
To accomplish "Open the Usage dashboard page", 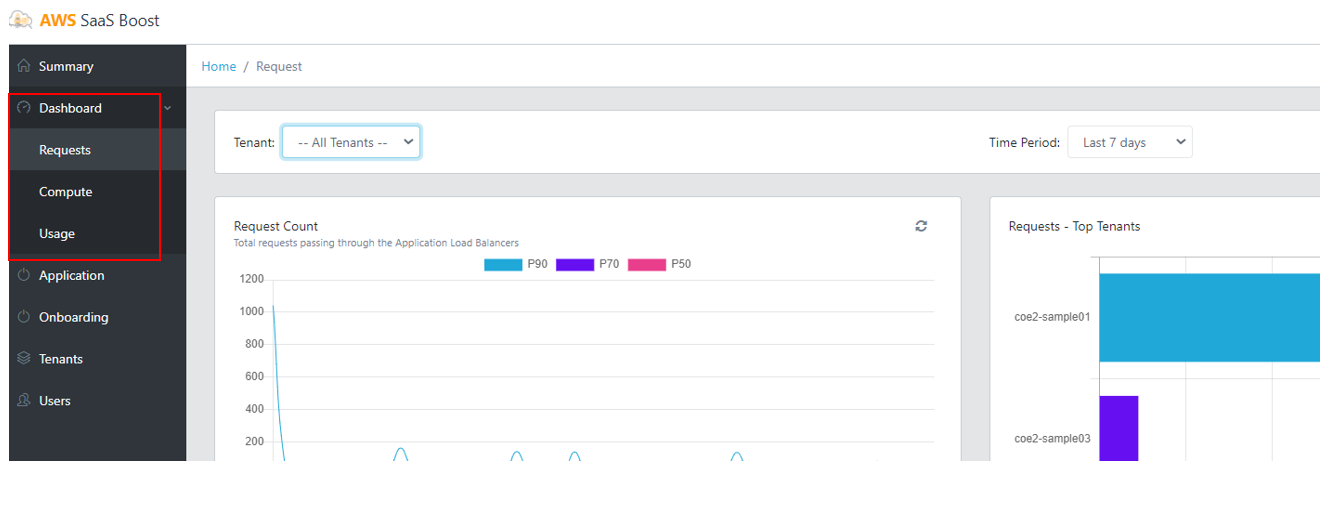I will coord(57,234).
